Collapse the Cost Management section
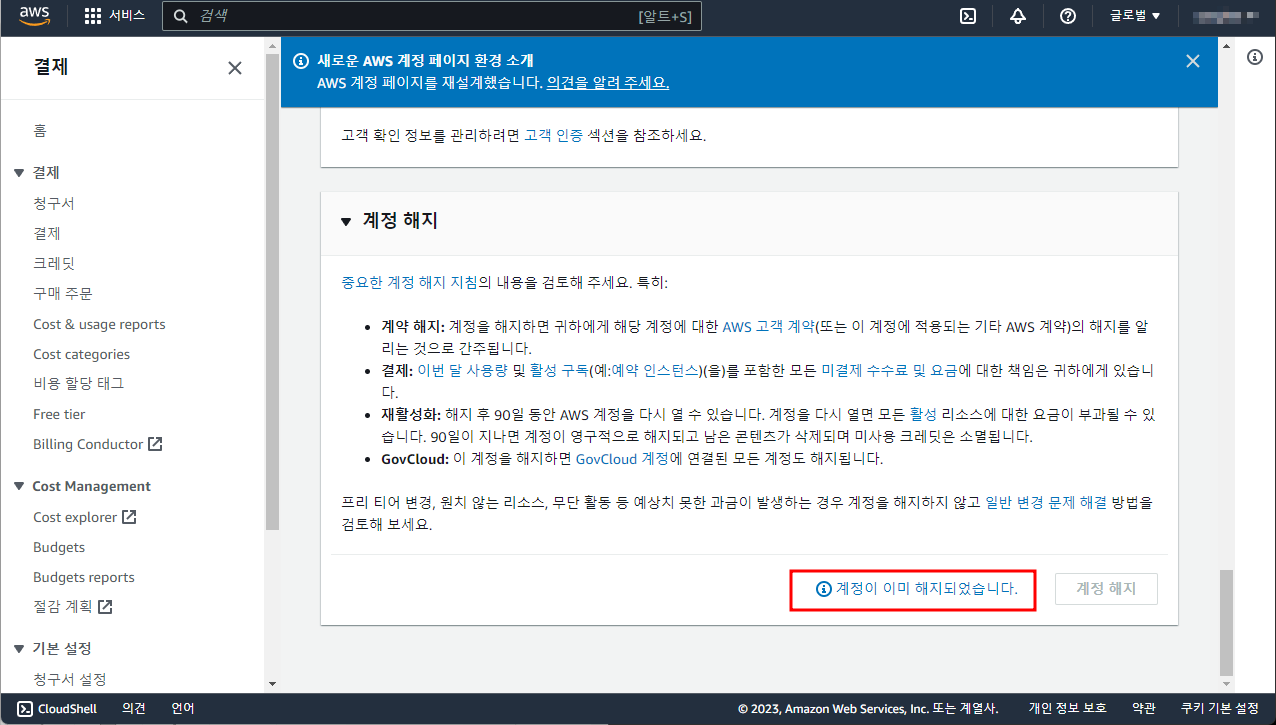Screen dimensions: 1276x725 (x=19, y=486)
